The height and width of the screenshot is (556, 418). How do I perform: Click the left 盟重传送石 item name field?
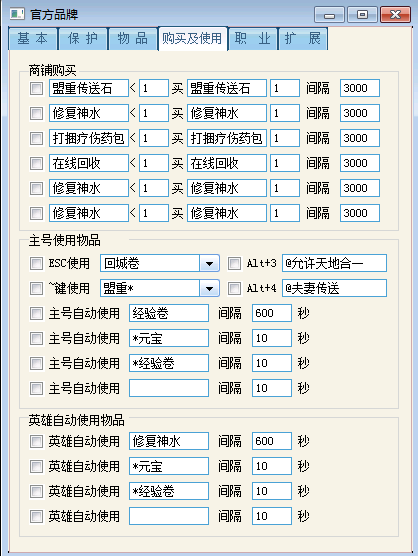(x=89, y=88)
